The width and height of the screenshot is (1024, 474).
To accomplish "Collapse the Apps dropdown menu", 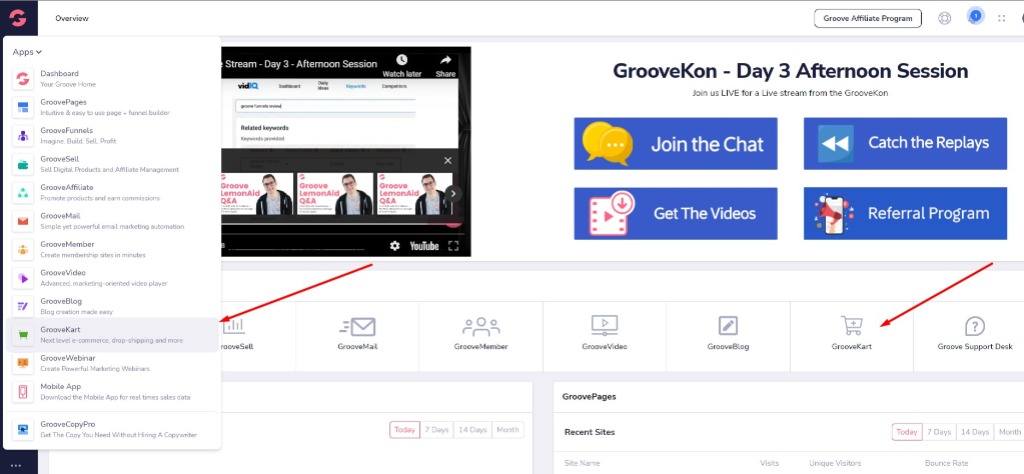I will (27, 52).
